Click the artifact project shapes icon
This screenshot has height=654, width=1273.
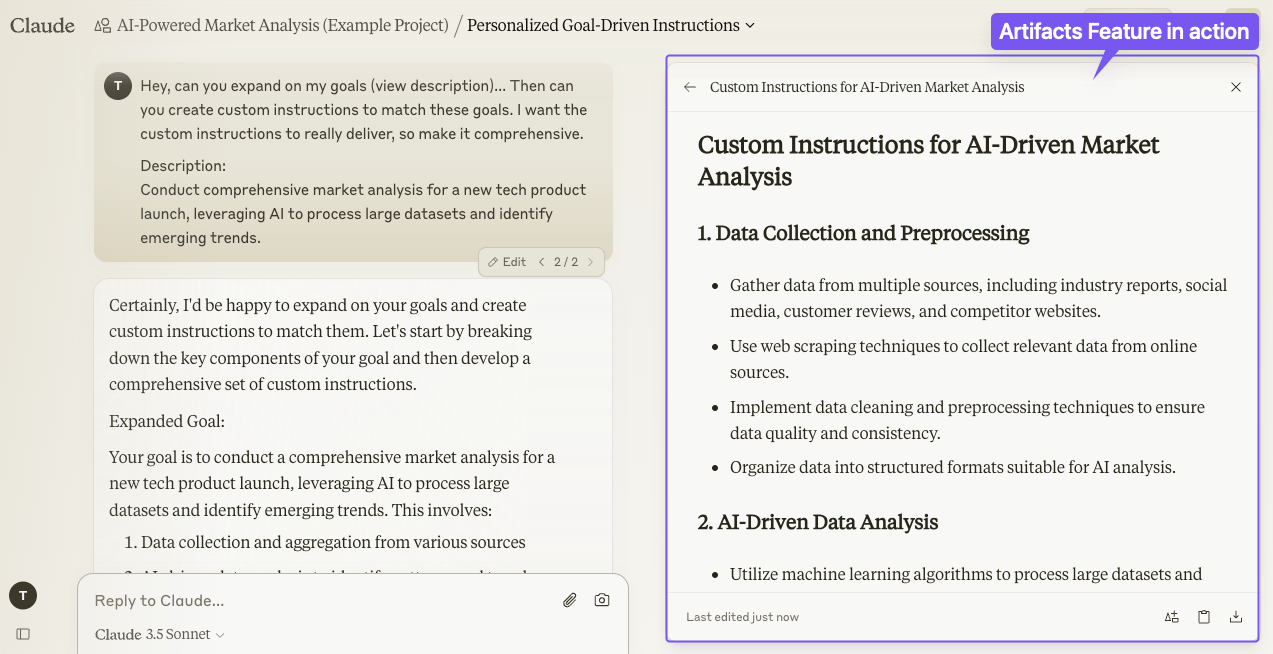(1171, 617)
